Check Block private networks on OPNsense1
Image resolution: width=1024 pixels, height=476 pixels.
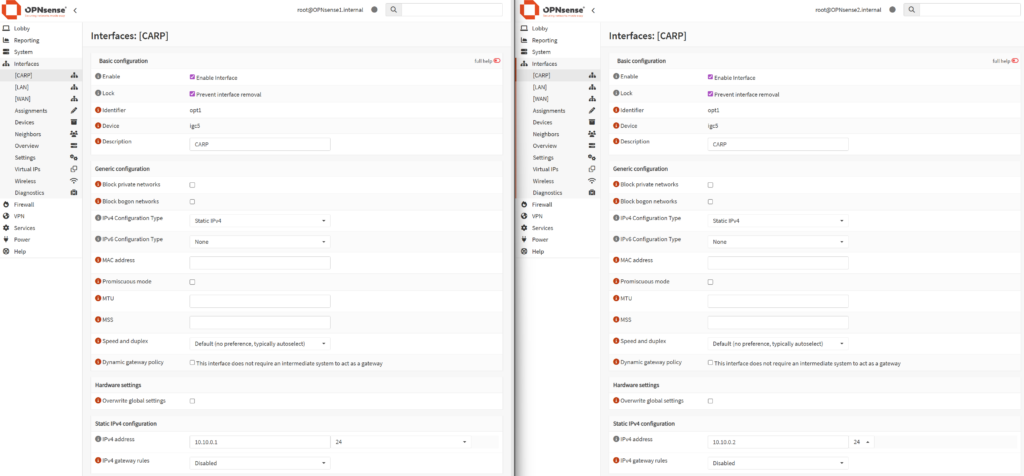coord(192,185)
